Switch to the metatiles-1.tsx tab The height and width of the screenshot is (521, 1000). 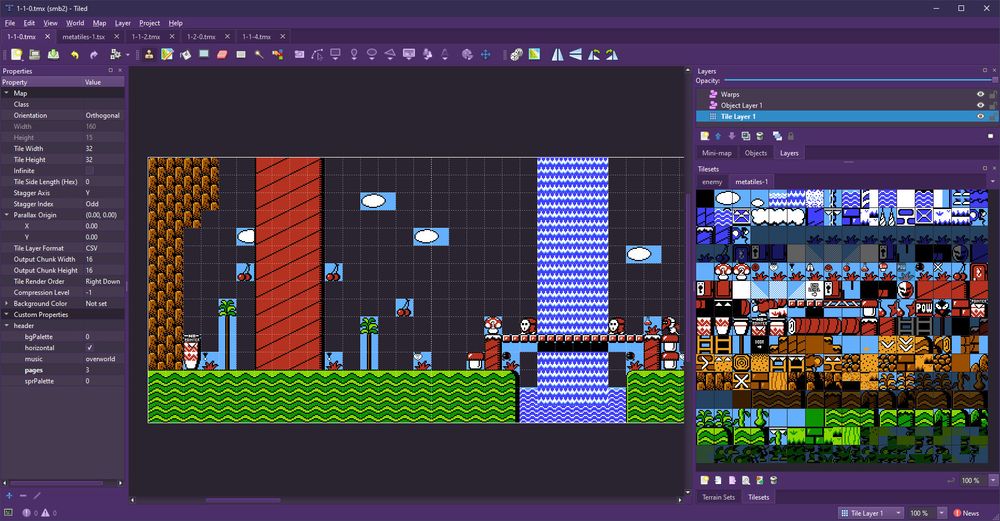[x=84, y=37]
